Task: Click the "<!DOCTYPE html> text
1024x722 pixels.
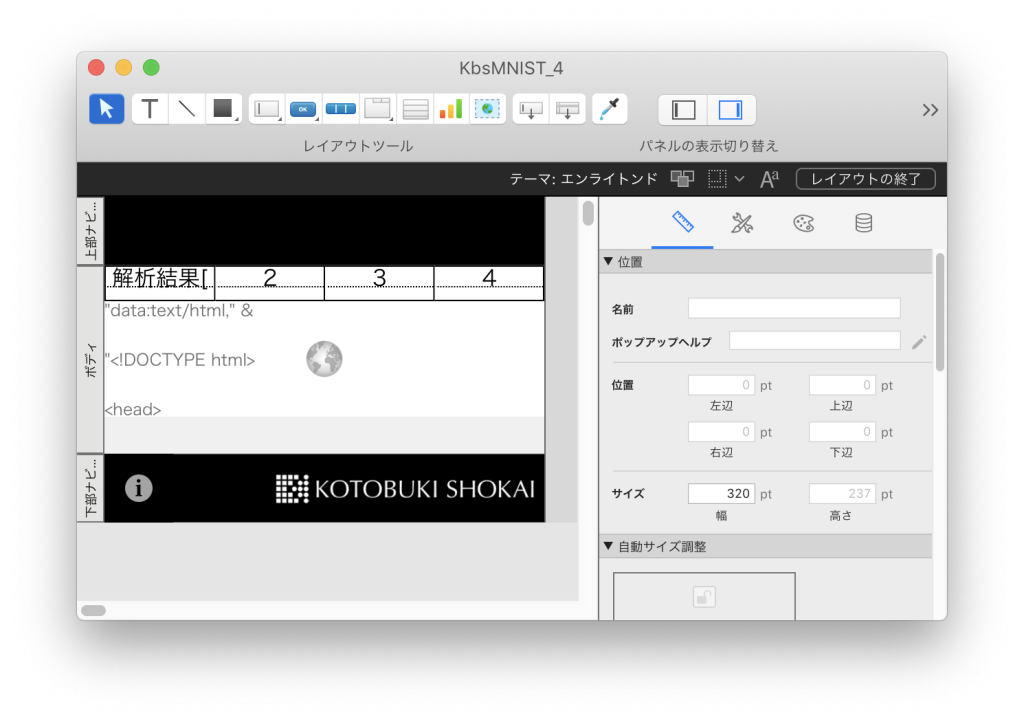Action: [180, 360]
